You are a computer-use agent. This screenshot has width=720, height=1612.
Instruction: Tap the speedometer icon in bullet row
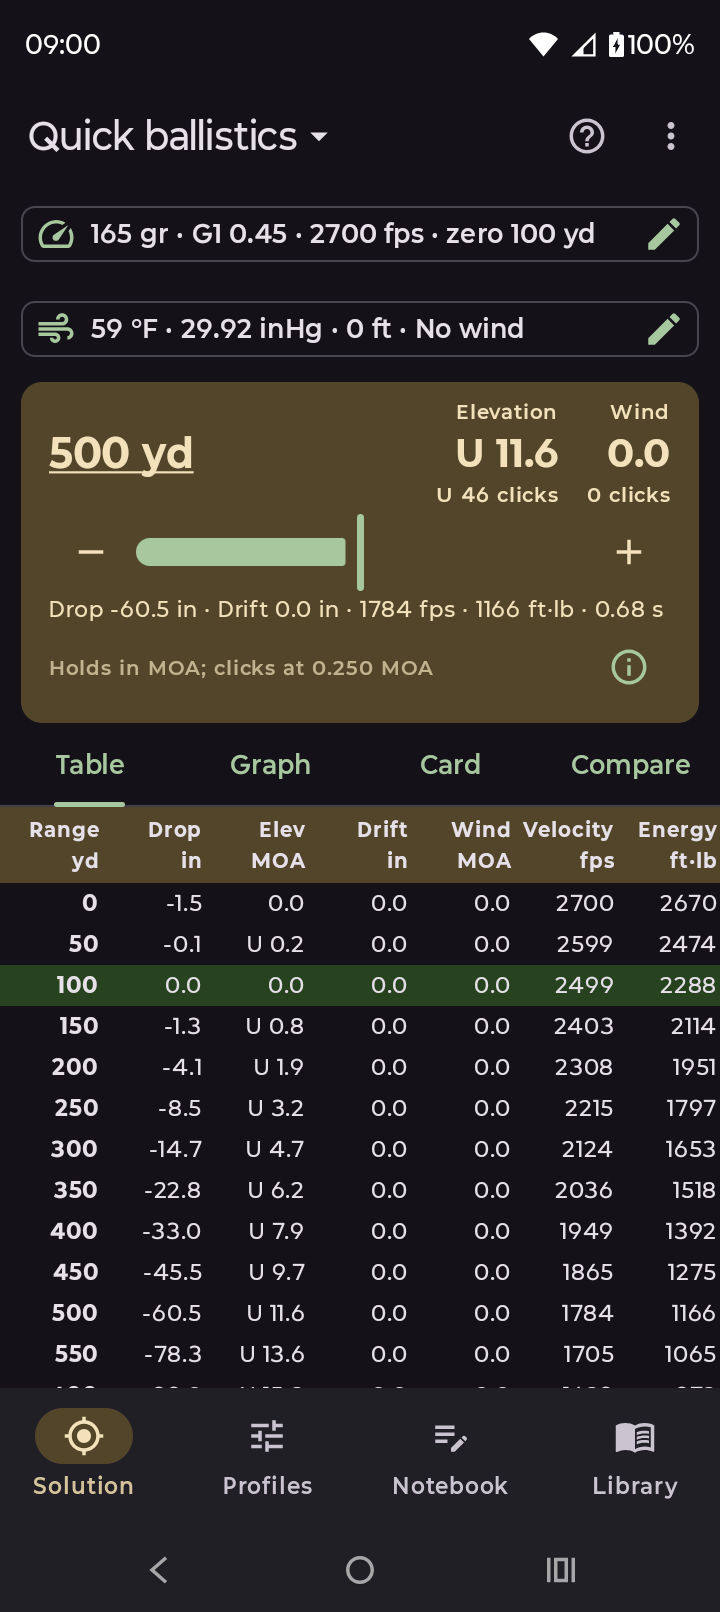point(56,234)
